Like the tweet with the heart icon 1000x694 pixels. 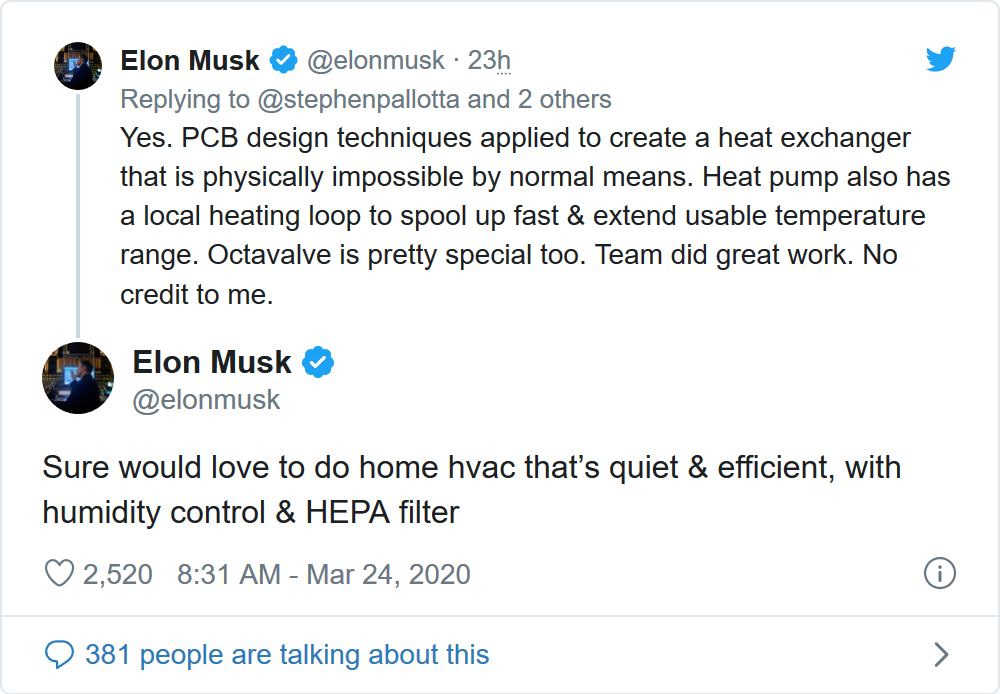point(60,574)
